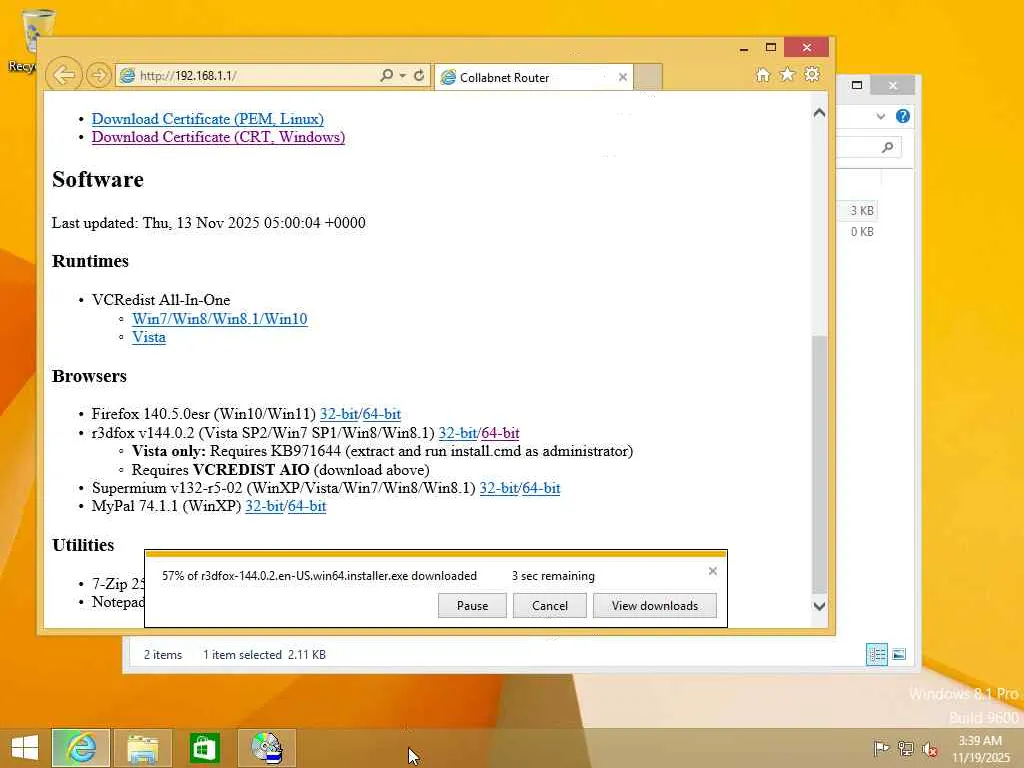The image size is (1024, 768).
Task: Expand the ribbon chevron in Explorer window
Action: coord(881,116)
